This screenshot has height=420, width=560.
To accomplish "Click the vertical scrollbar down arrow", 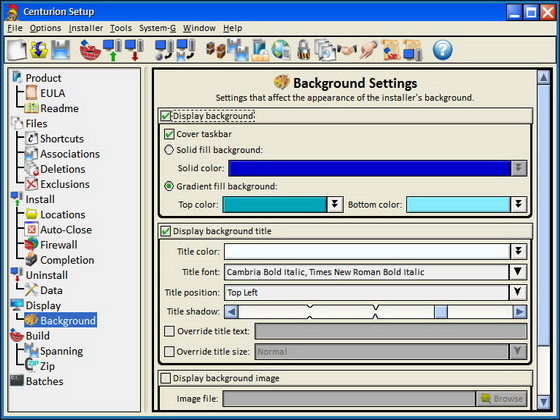I will pyautogui.click(x=544, y=402).
